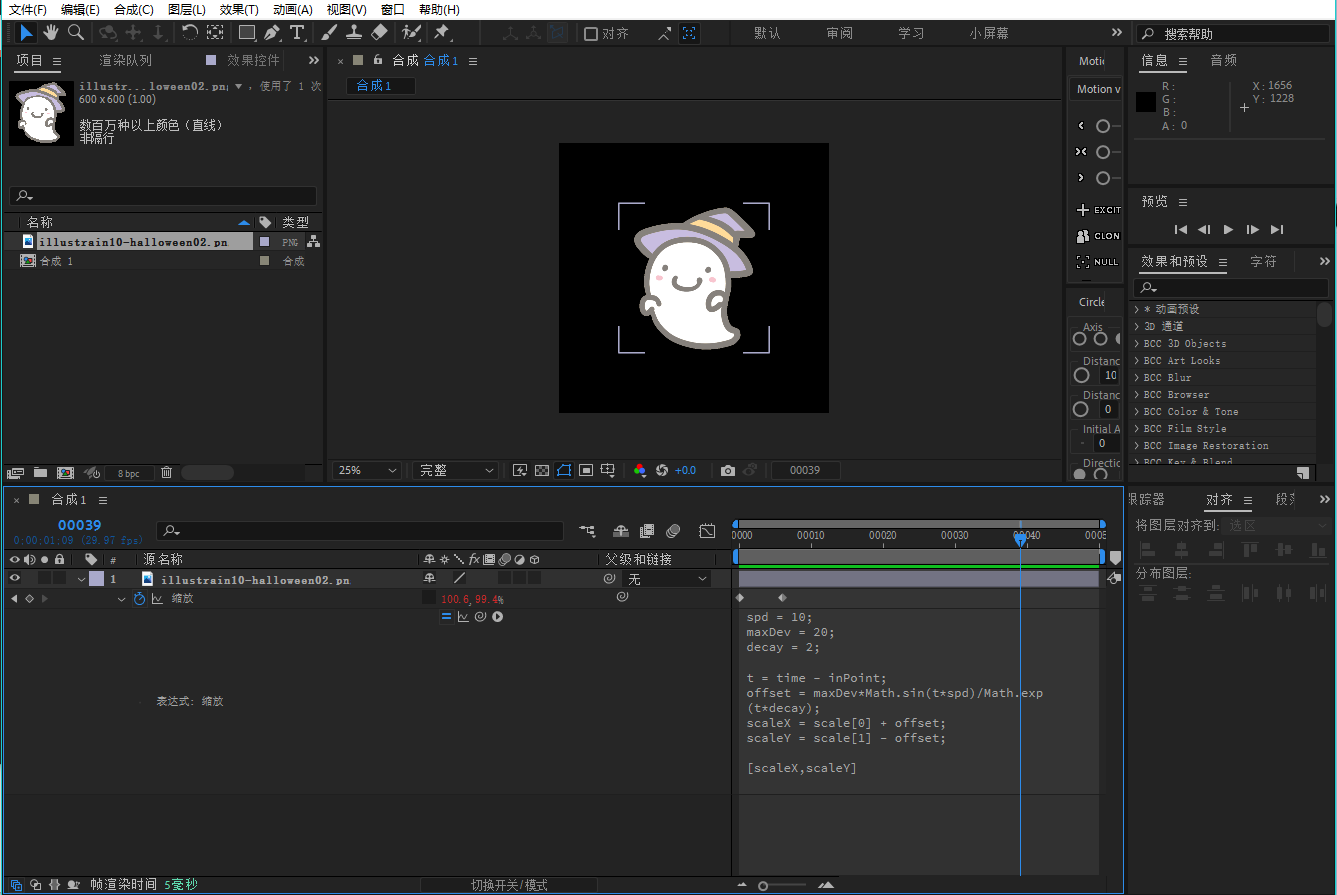Select the Hand tool in toolbar
The height and width of the screenshot is (895, 1337).
[51, 33]
